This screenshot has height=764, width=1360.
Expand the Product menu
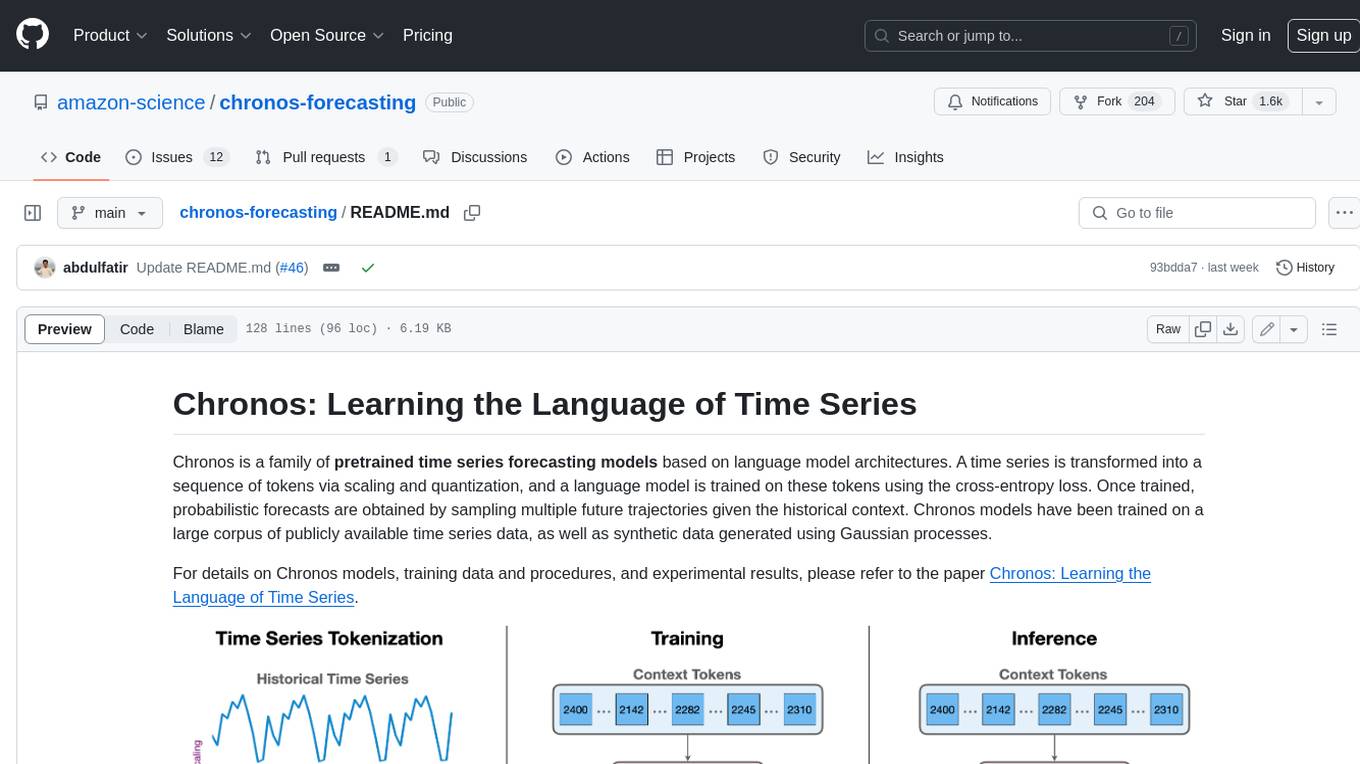110,35
